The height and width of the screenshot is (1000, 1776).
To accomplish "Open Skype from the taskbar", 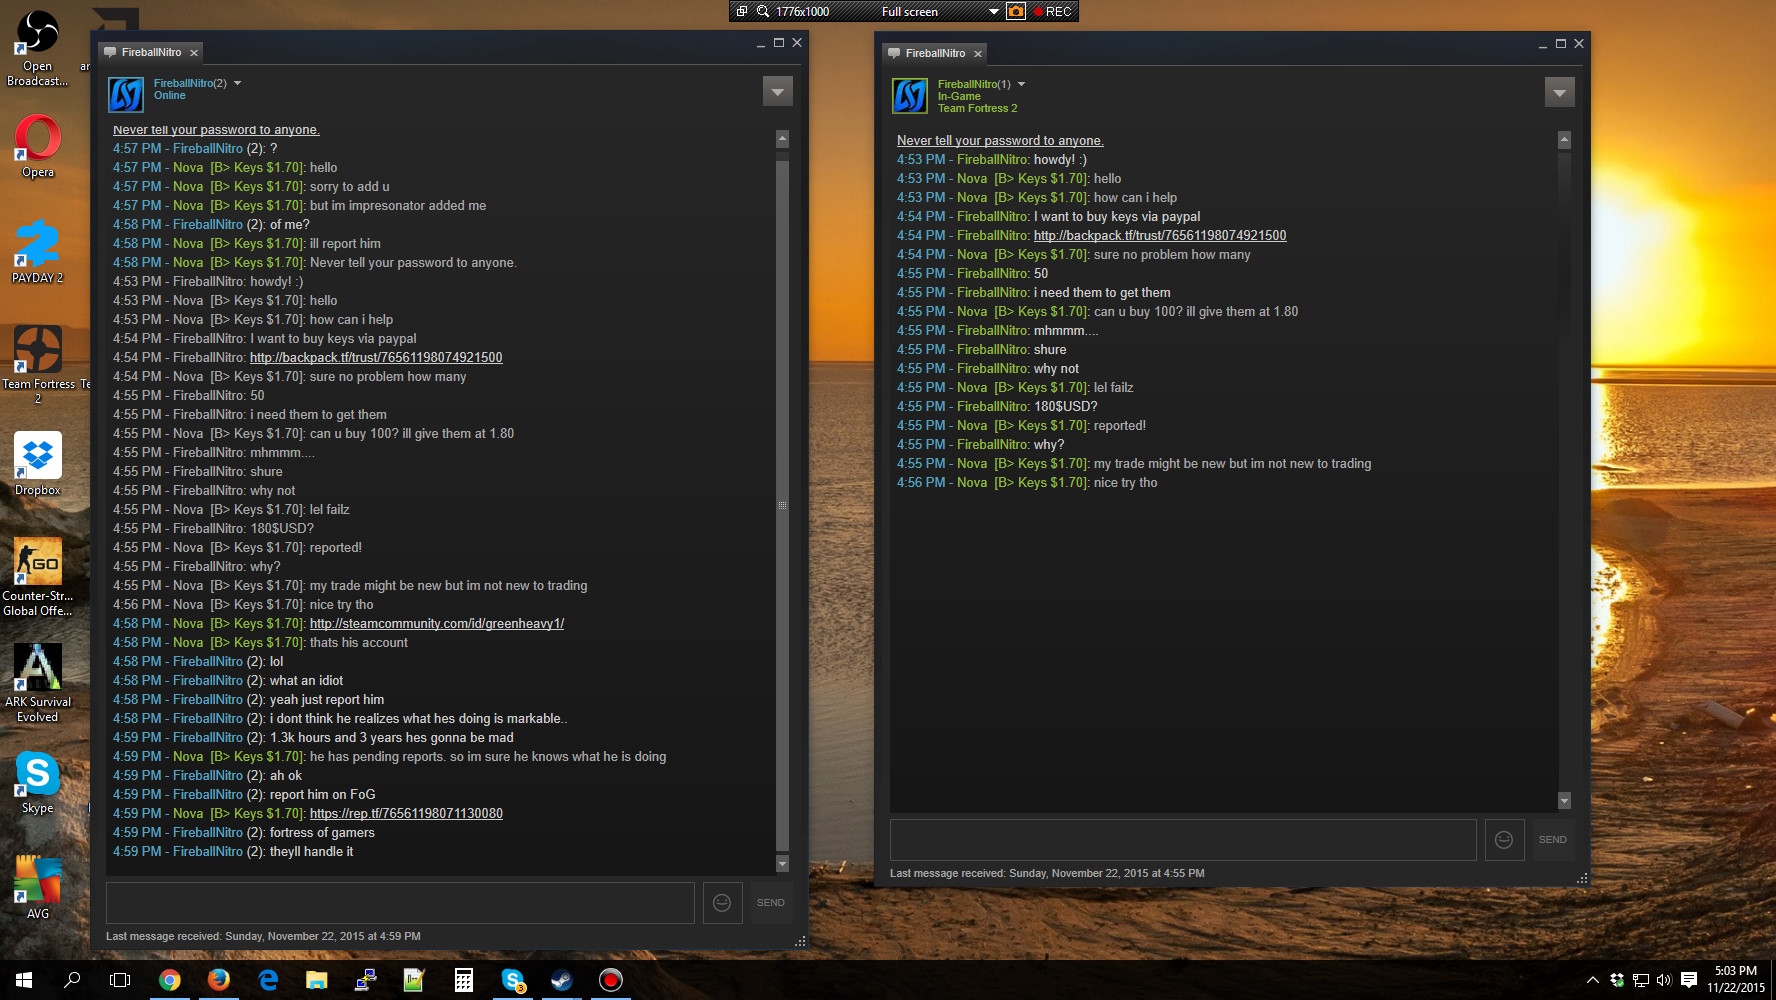I will 513,981.
